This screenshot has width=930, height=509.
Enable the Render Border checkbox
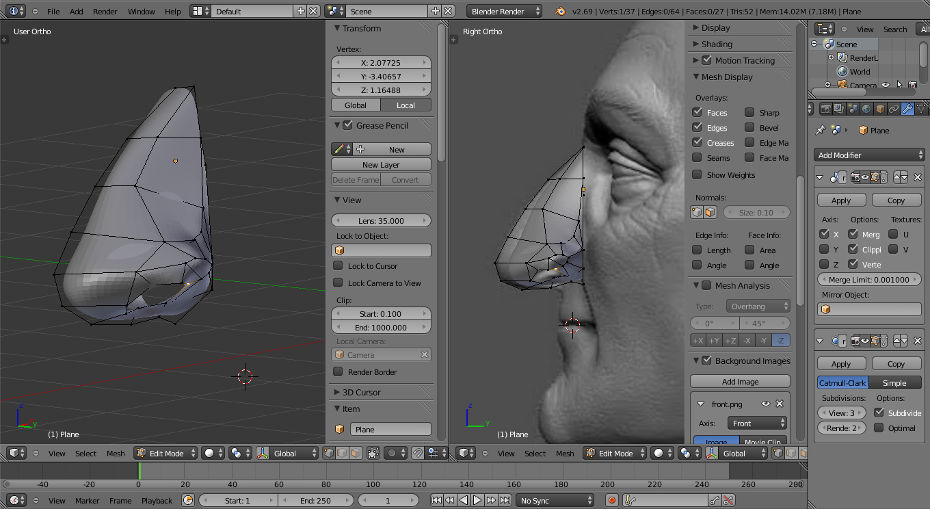338,372
